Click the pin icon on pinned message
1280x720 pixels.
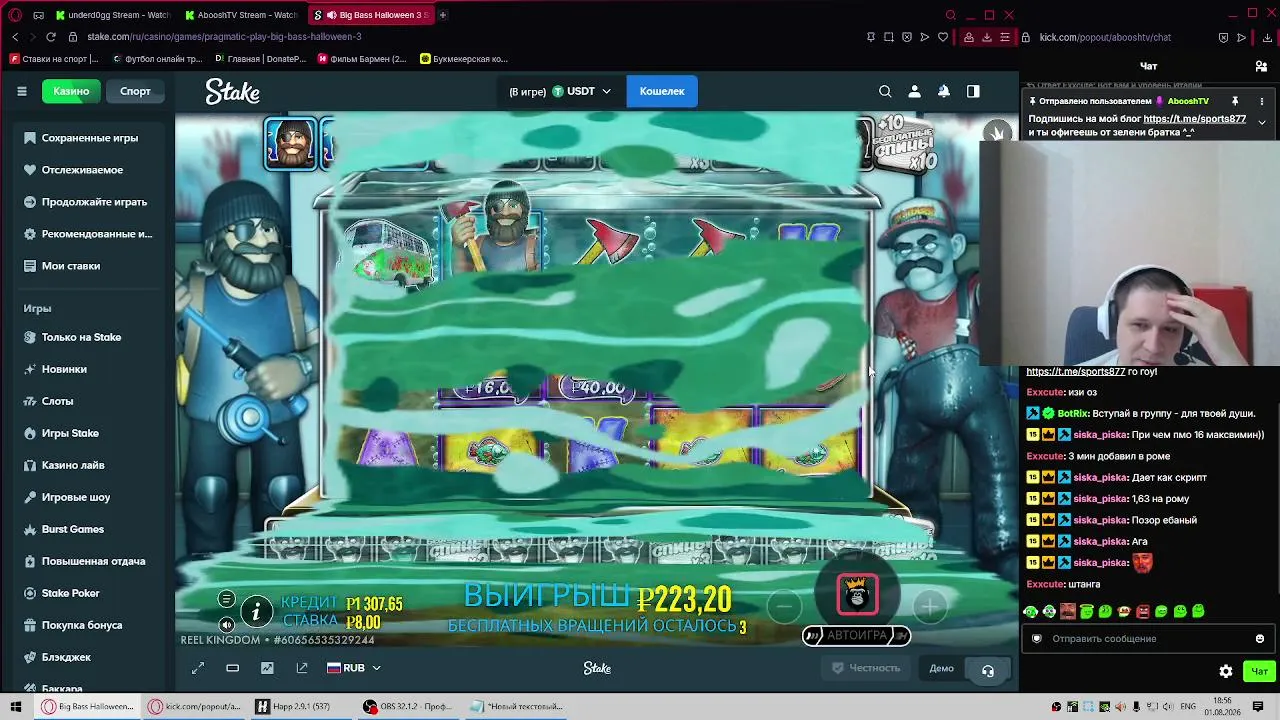(x=1235, y=101)
